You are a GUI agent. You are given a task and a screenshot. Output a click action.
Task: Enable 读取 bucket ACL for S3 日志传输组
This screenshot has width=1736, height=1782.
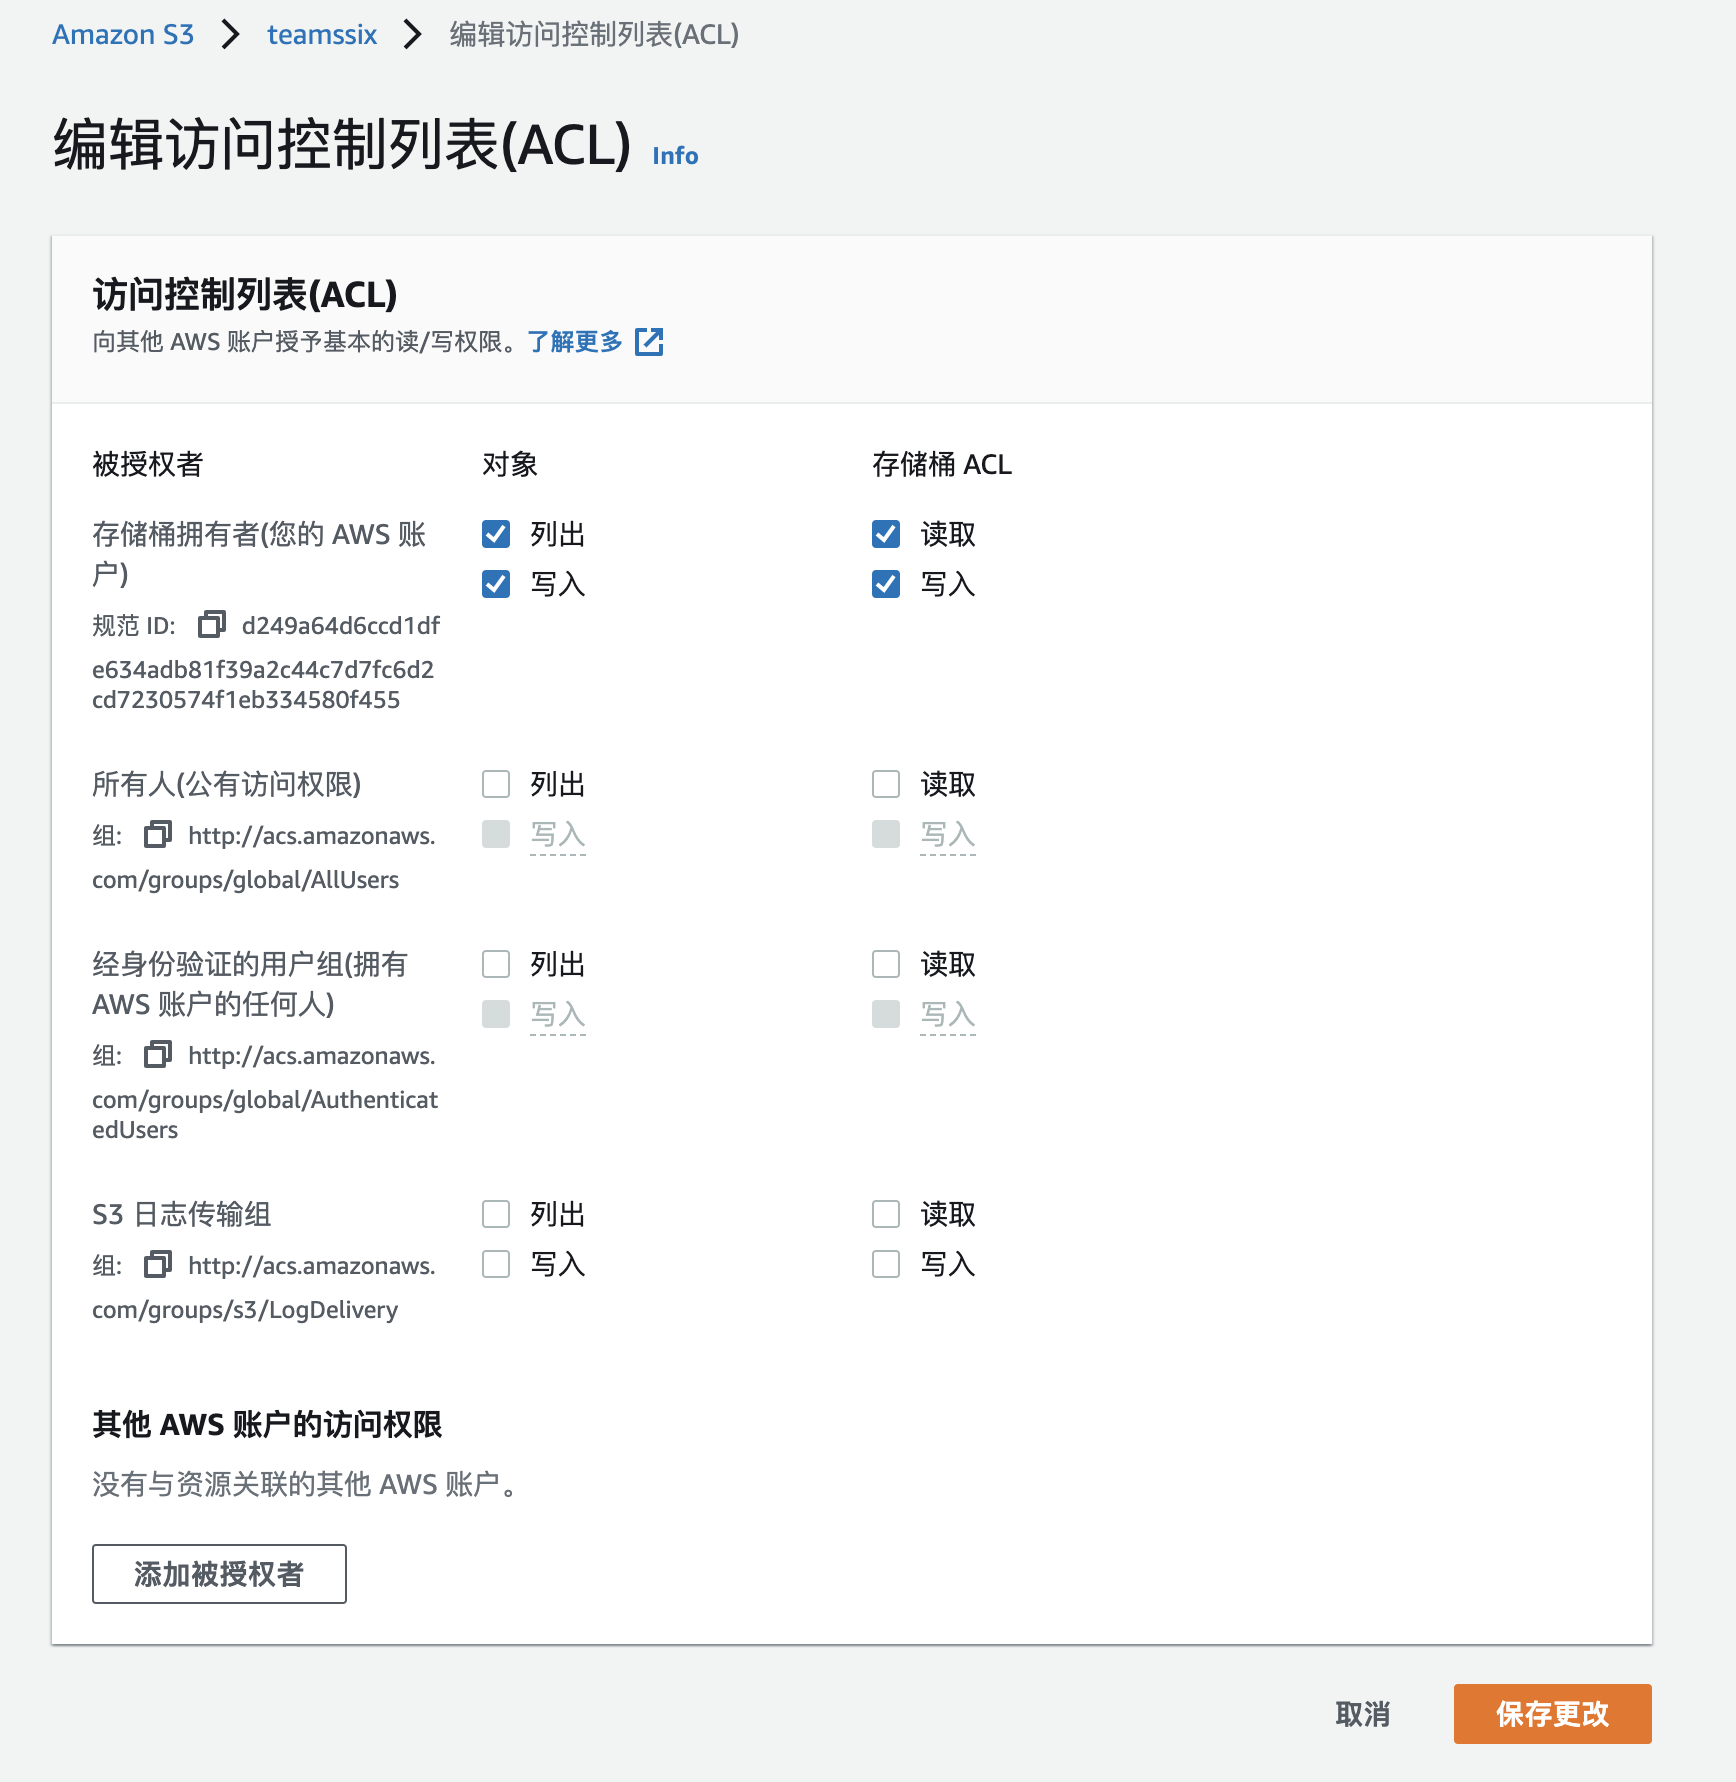point(885,1214)
